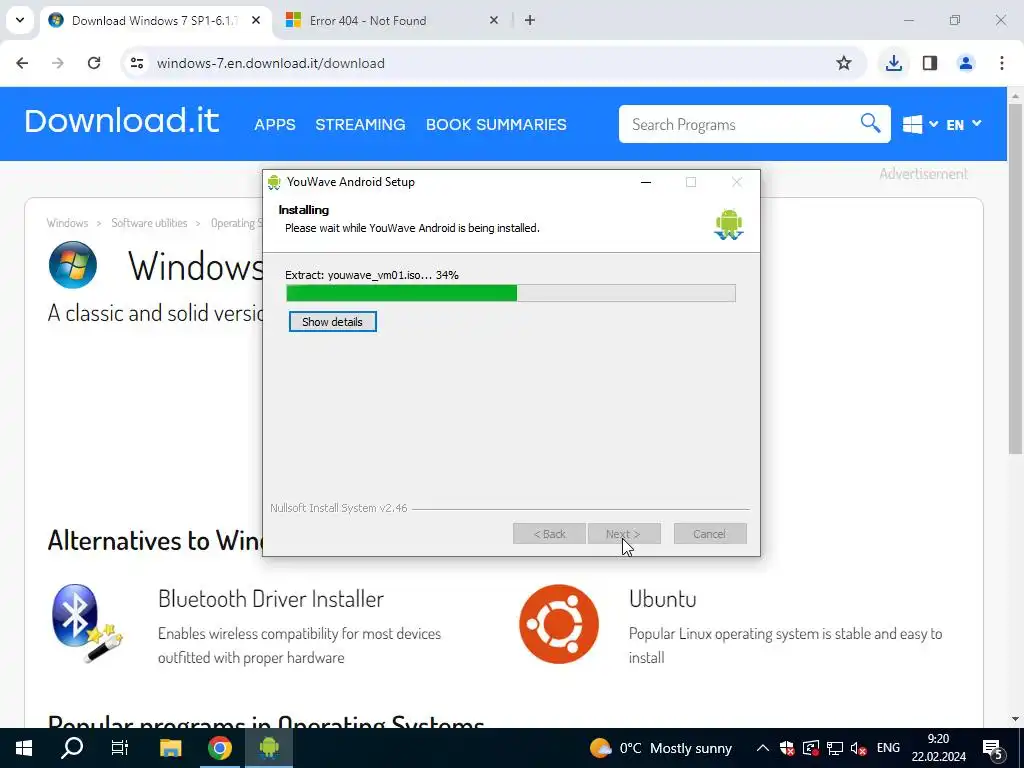Reload the current page
1024x768 pixels.
94,63
